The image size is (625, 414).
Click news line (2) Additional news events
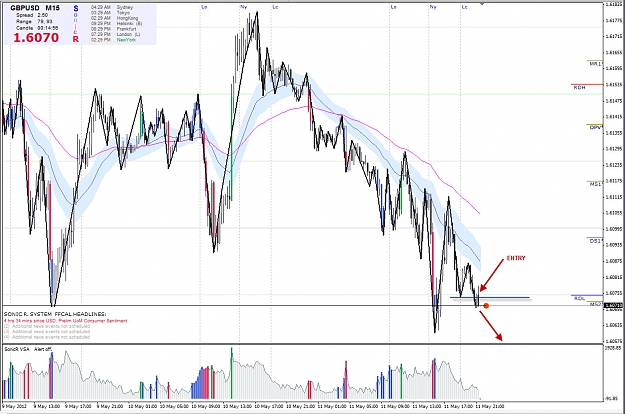click(x=47, y=326)
